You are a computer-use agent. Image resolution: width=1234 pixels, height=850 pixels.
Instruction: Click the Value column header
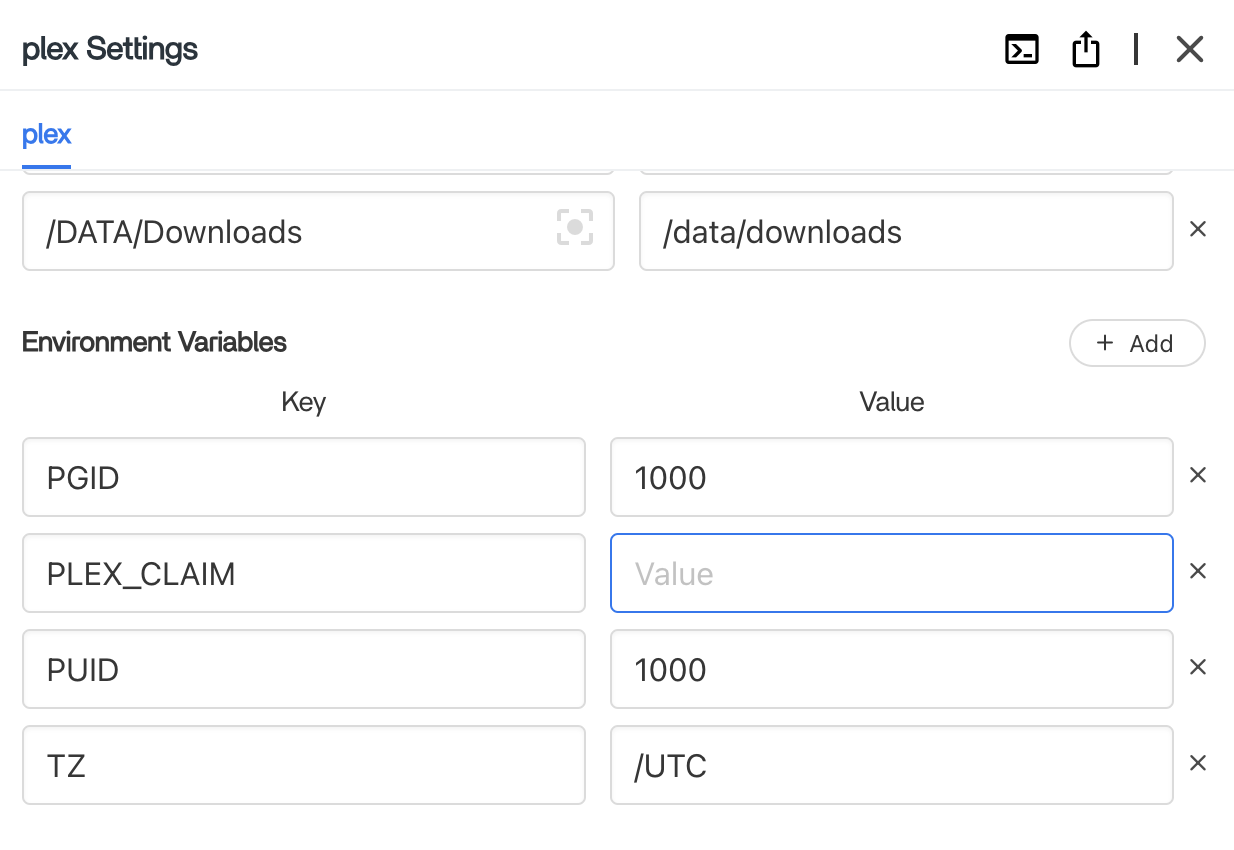[x=892, y=402]
